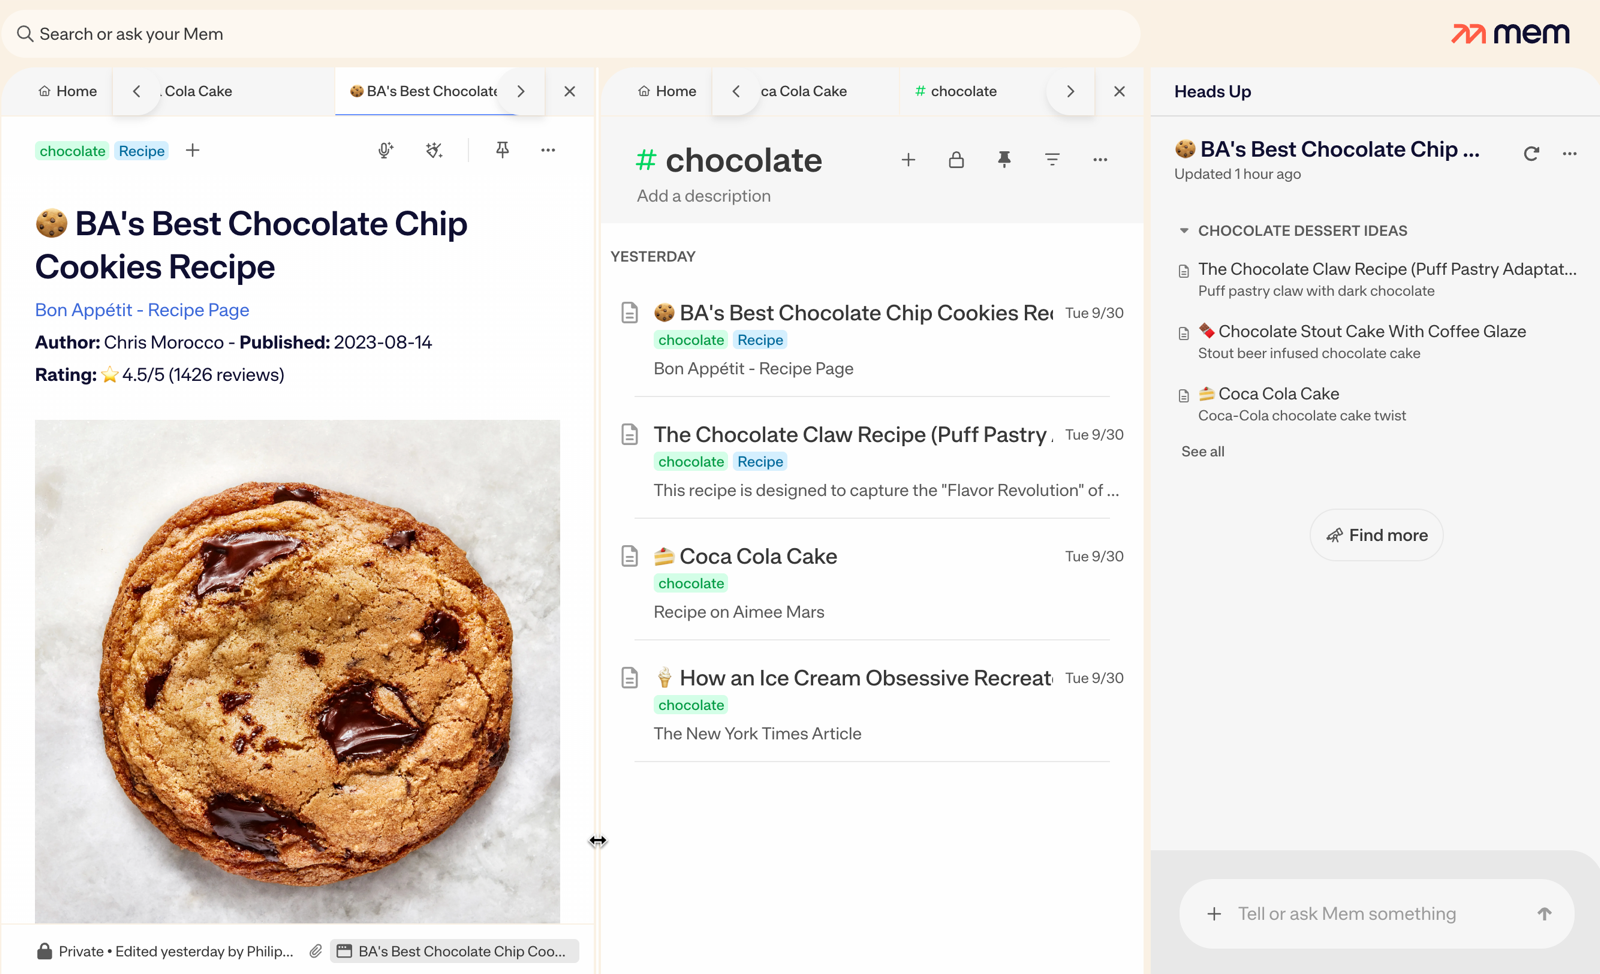Open chocolate collection more options

point(1100,159)
